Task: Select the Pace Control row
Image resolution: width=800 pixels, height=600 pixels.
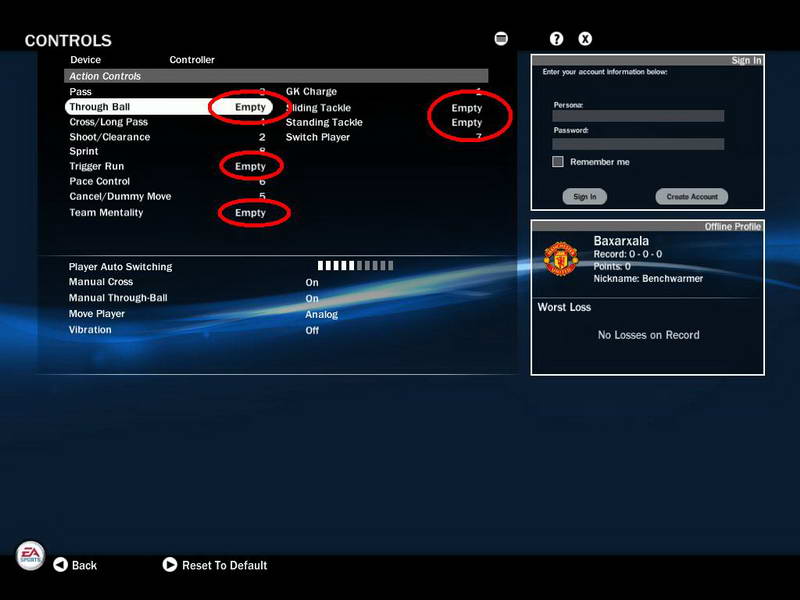Action: tap(167, 181)
